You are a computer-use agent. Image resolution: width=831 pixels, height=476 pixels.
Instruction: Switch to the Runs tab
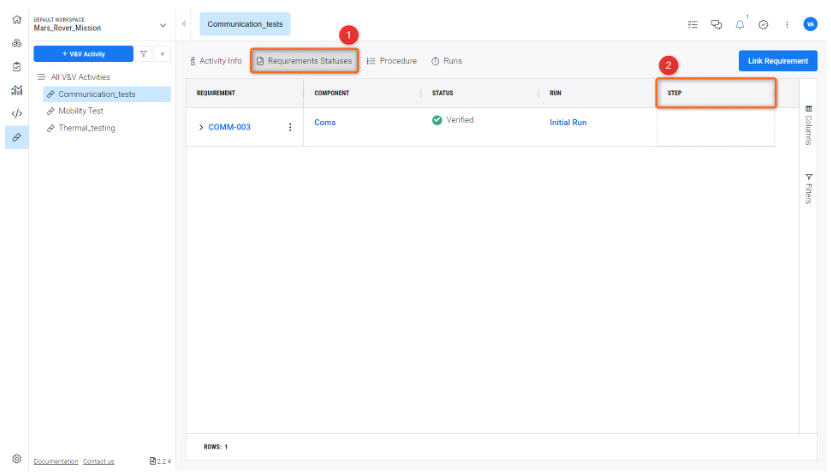(447, 61)
